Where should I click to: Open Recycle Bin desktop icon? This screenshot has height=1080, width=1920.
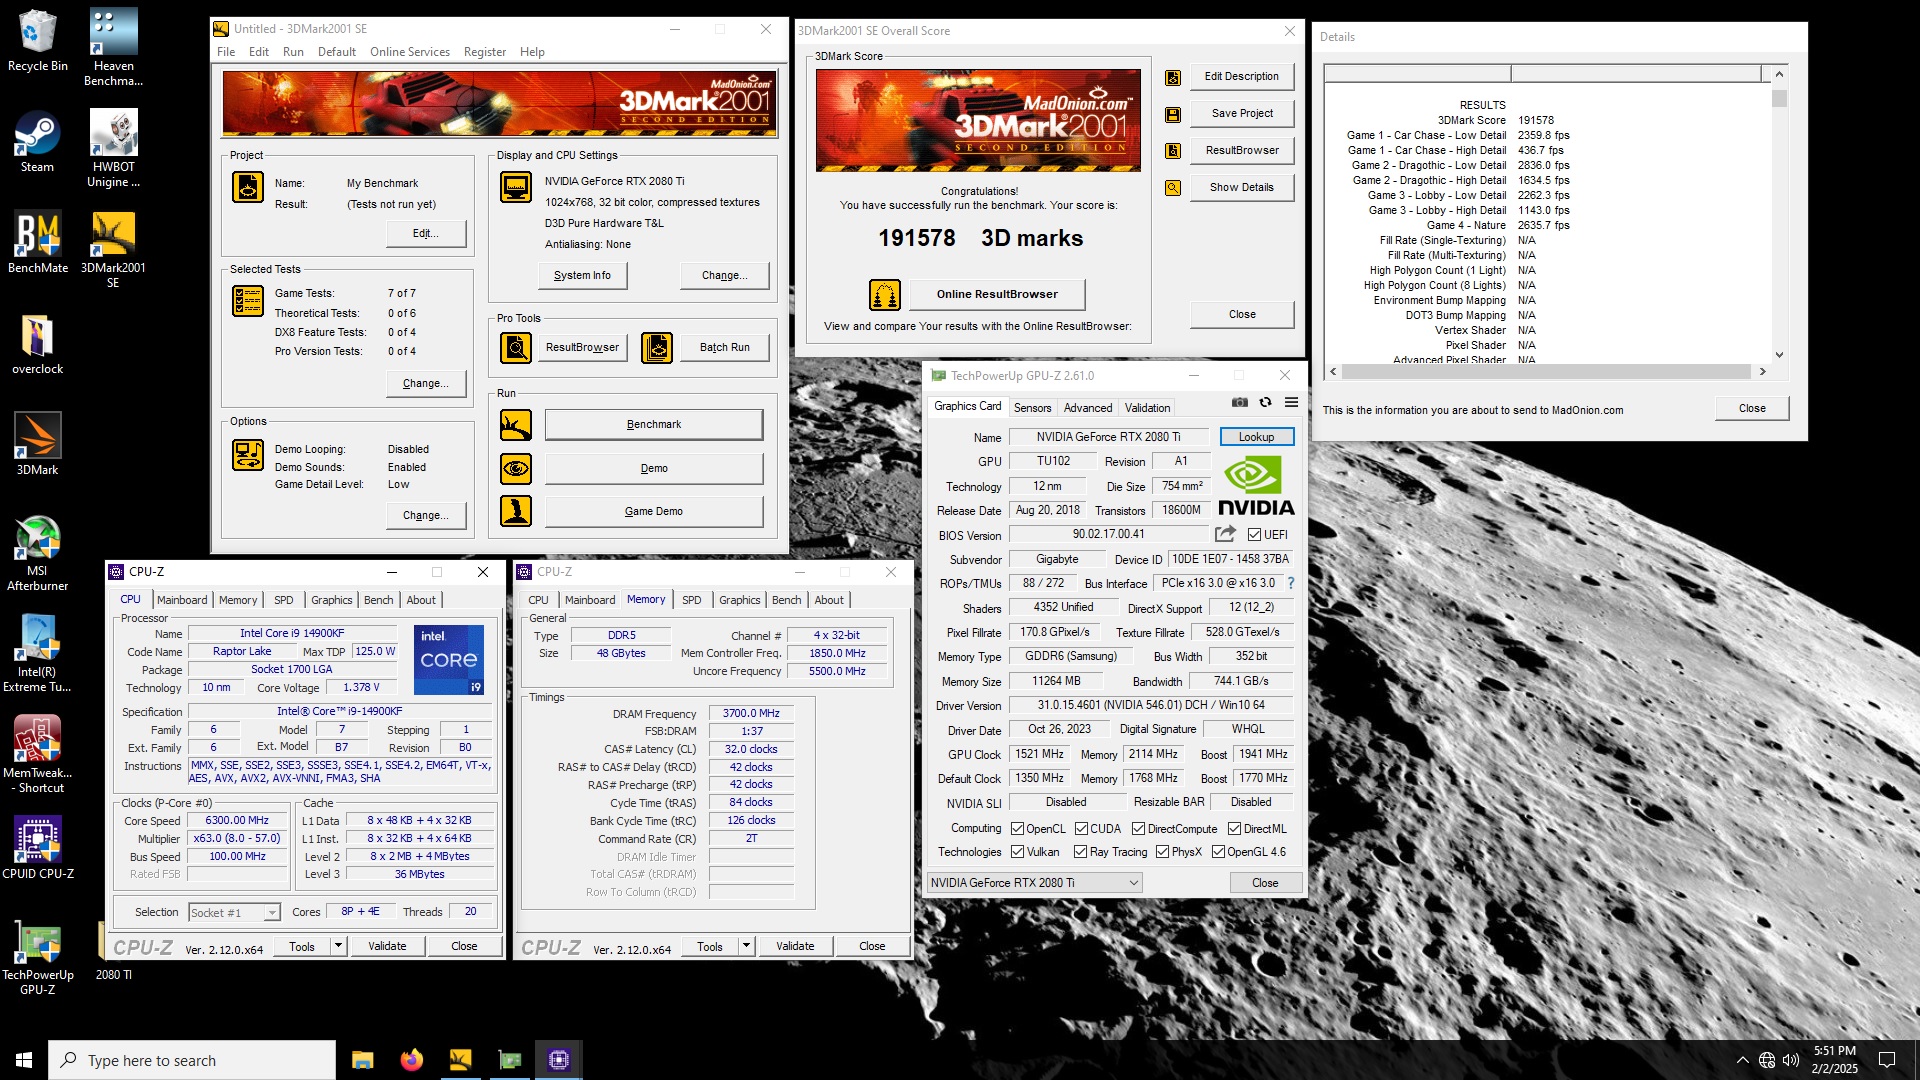coord(37,40)
